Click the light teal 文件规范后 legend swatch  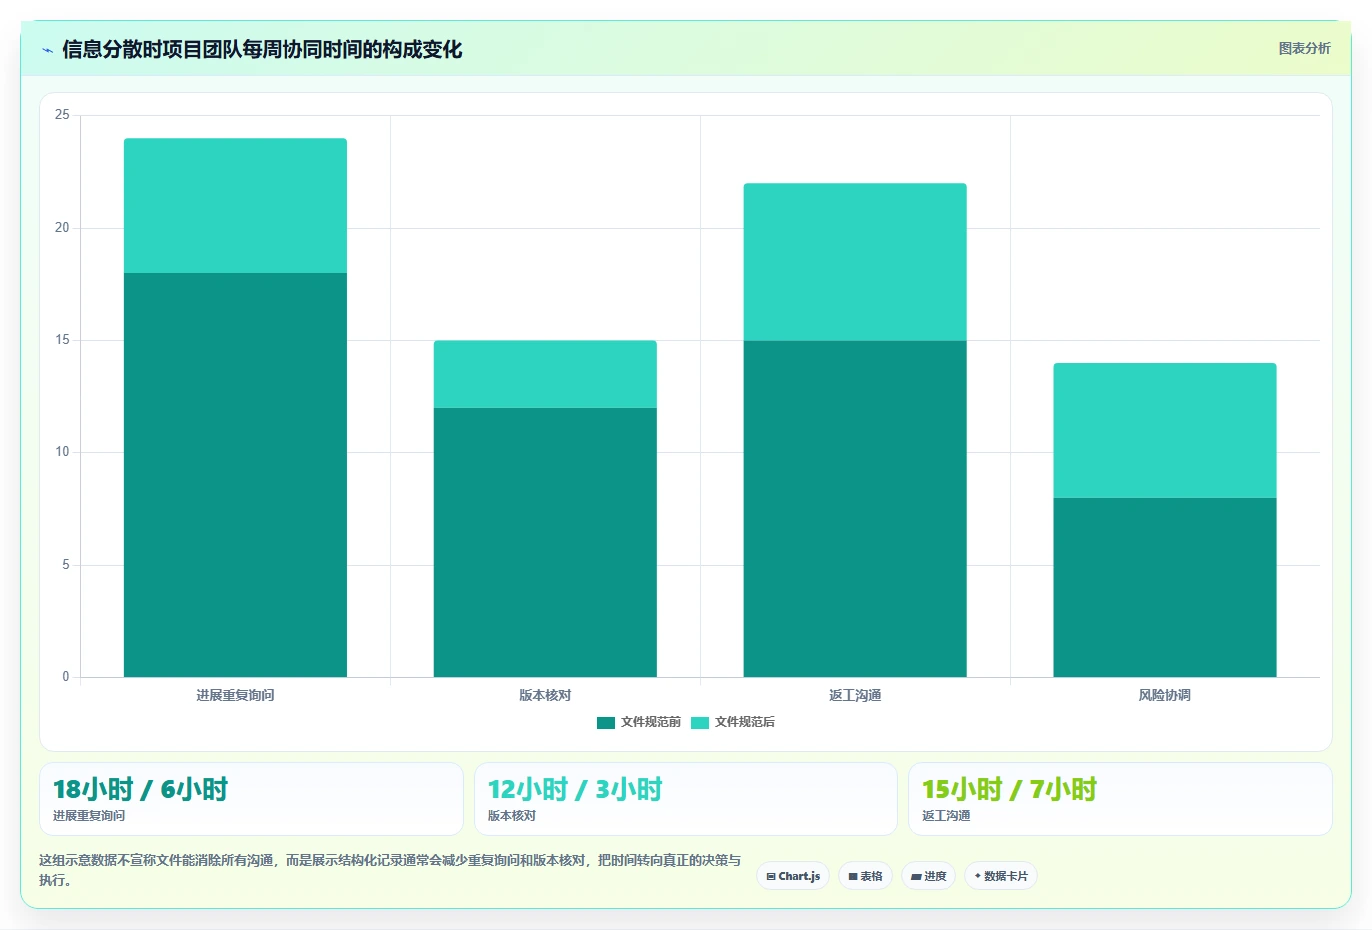click(700, 722)
